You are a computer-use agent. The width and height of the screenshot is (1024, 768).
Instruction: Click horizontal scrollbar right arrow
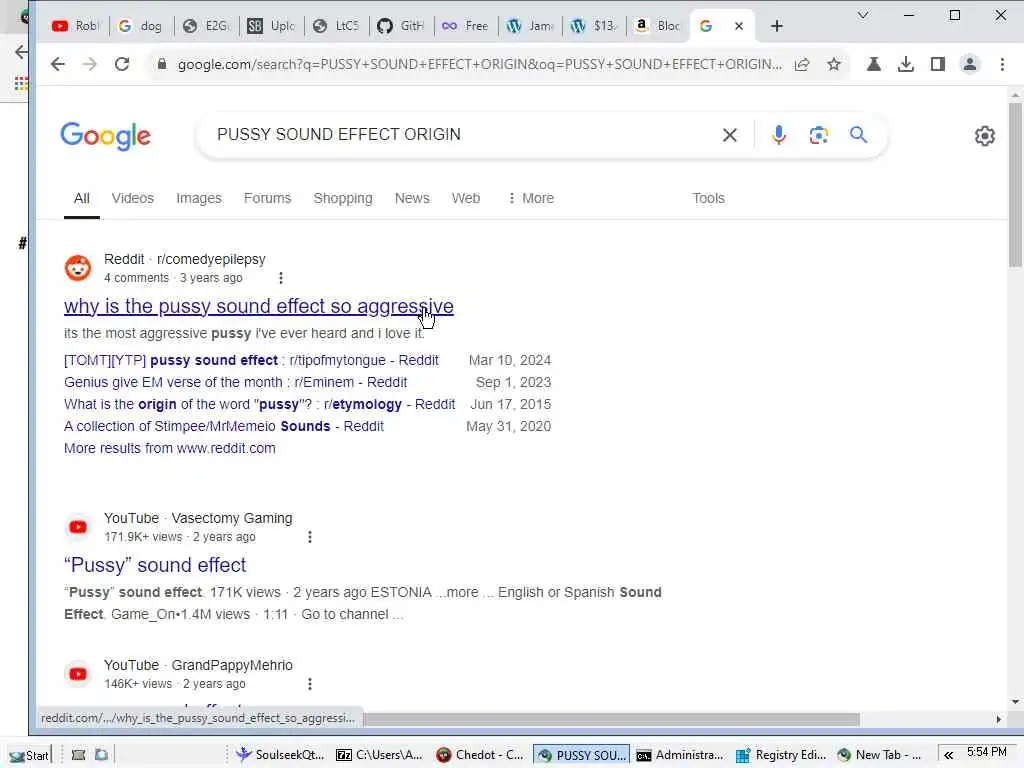pos(999,719)
